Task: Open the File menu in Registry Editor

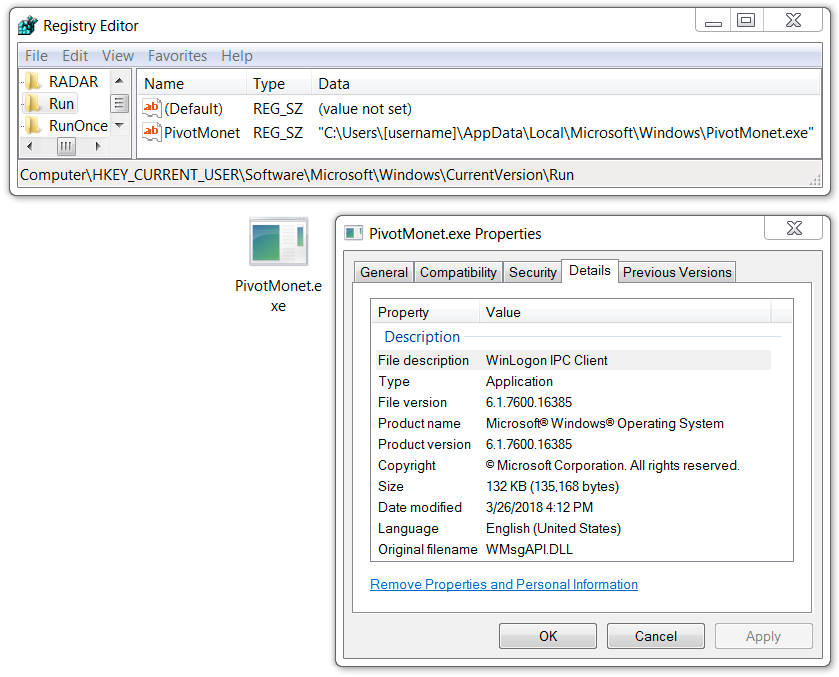Action: (x=36, y=56)
